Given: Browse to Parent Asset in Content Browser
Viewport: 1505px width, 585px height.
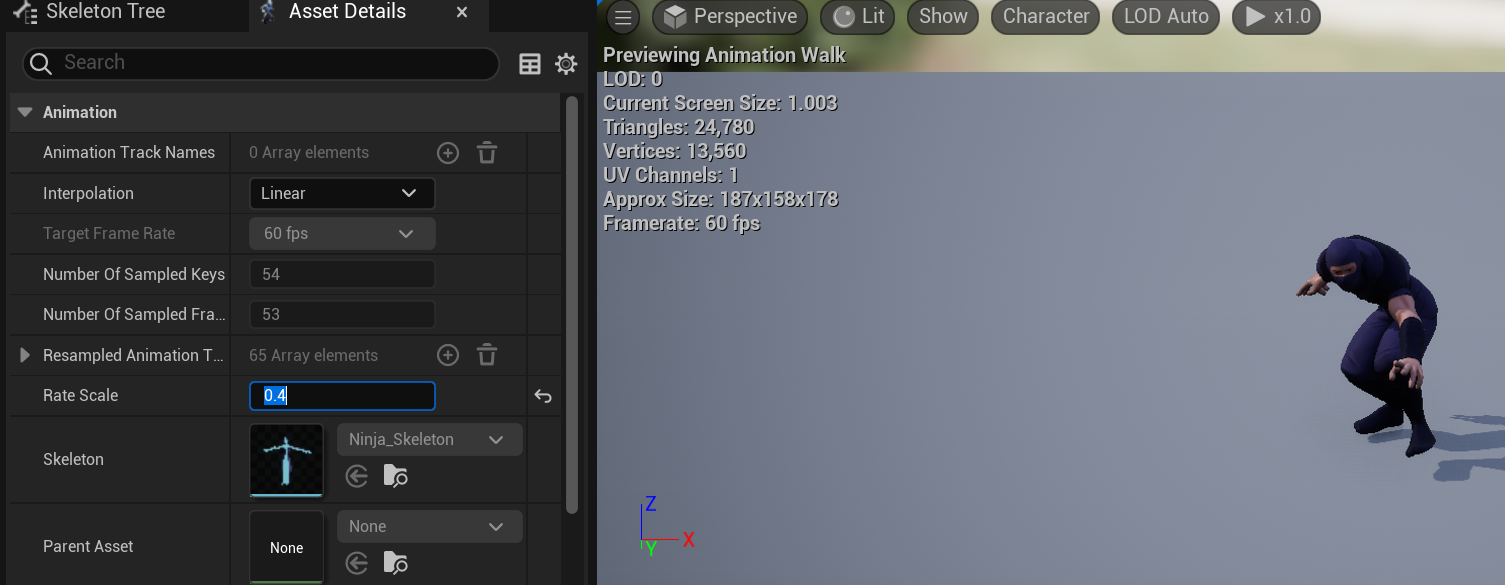Looking at the screenshot, I should (x=395, y=564).
